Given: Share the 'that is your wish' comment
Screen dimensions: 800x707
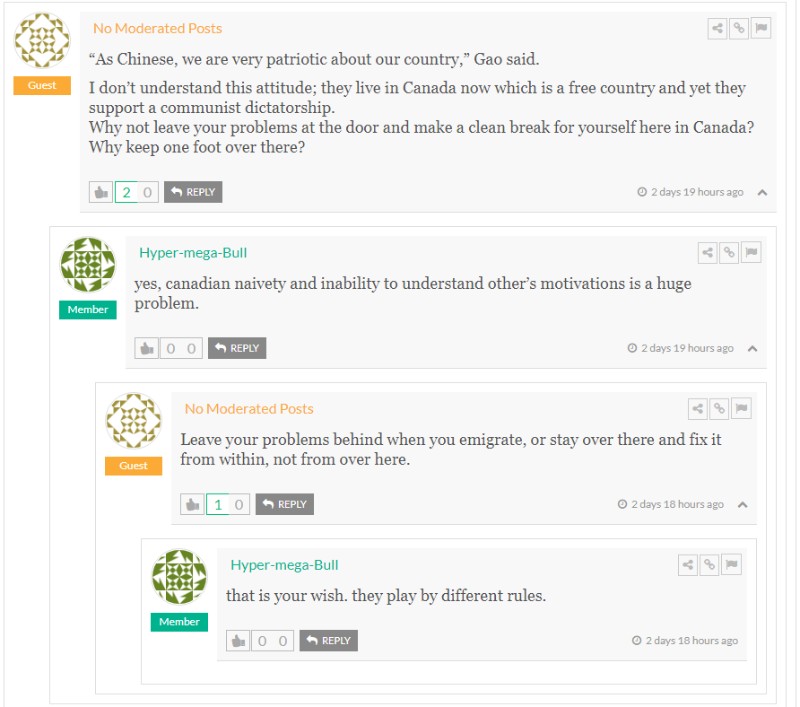Looking at the screenshot, I should [x=688, y=565].
